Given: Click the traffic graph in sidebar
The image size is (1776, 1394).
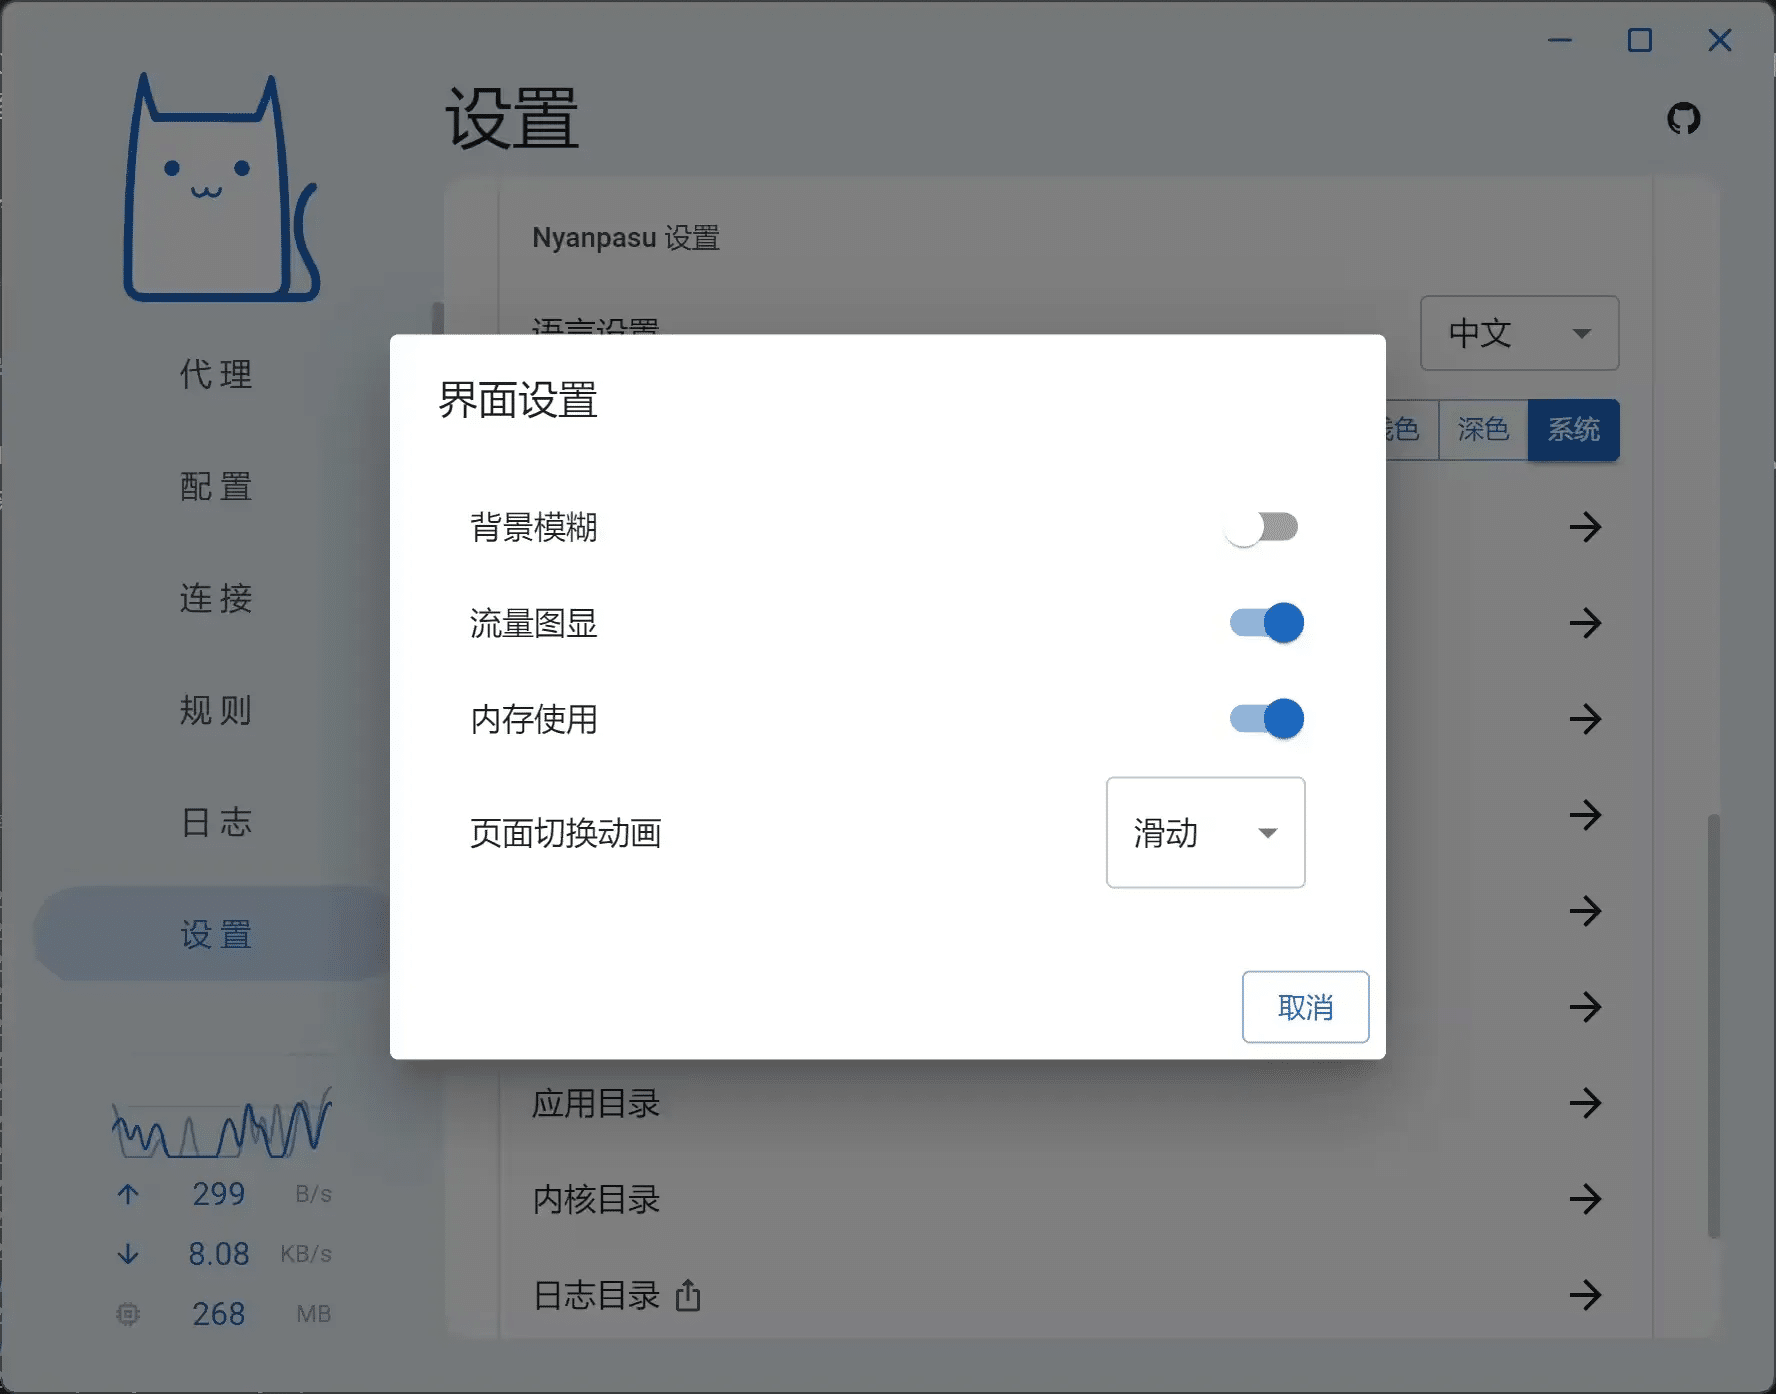Looking at the screenshot, I should tap(221, 1125).
